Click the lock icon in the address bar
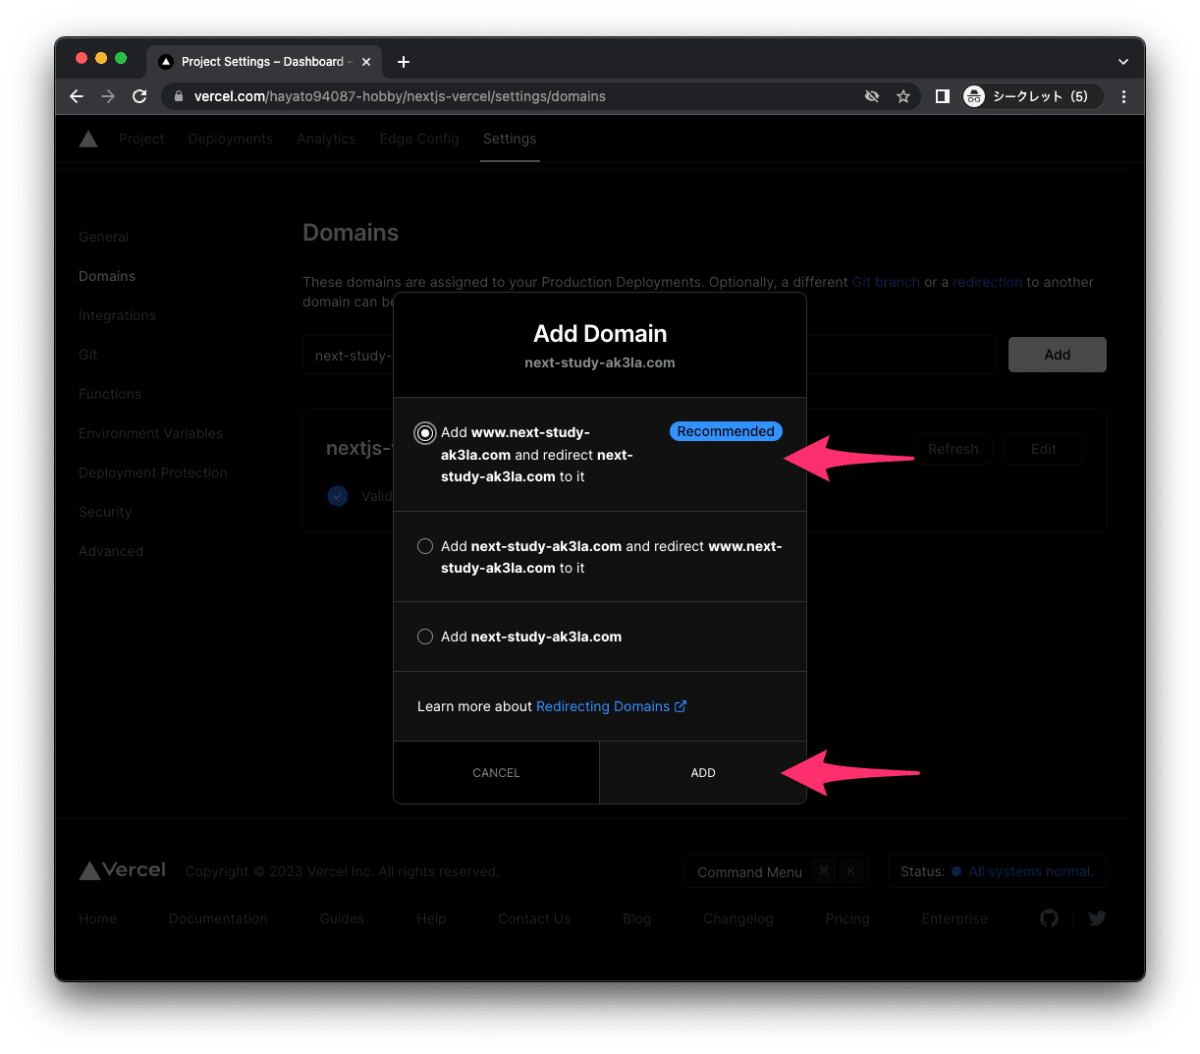This screenshot has height=1054, width=1200. click(179, 96)
